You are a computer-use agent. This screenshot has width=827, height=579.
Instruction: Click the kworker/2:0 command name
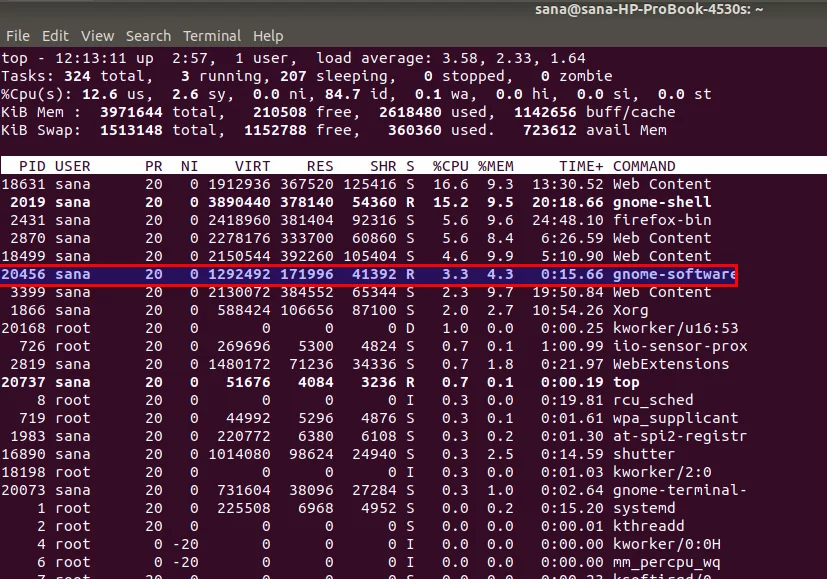click(662, 472)
